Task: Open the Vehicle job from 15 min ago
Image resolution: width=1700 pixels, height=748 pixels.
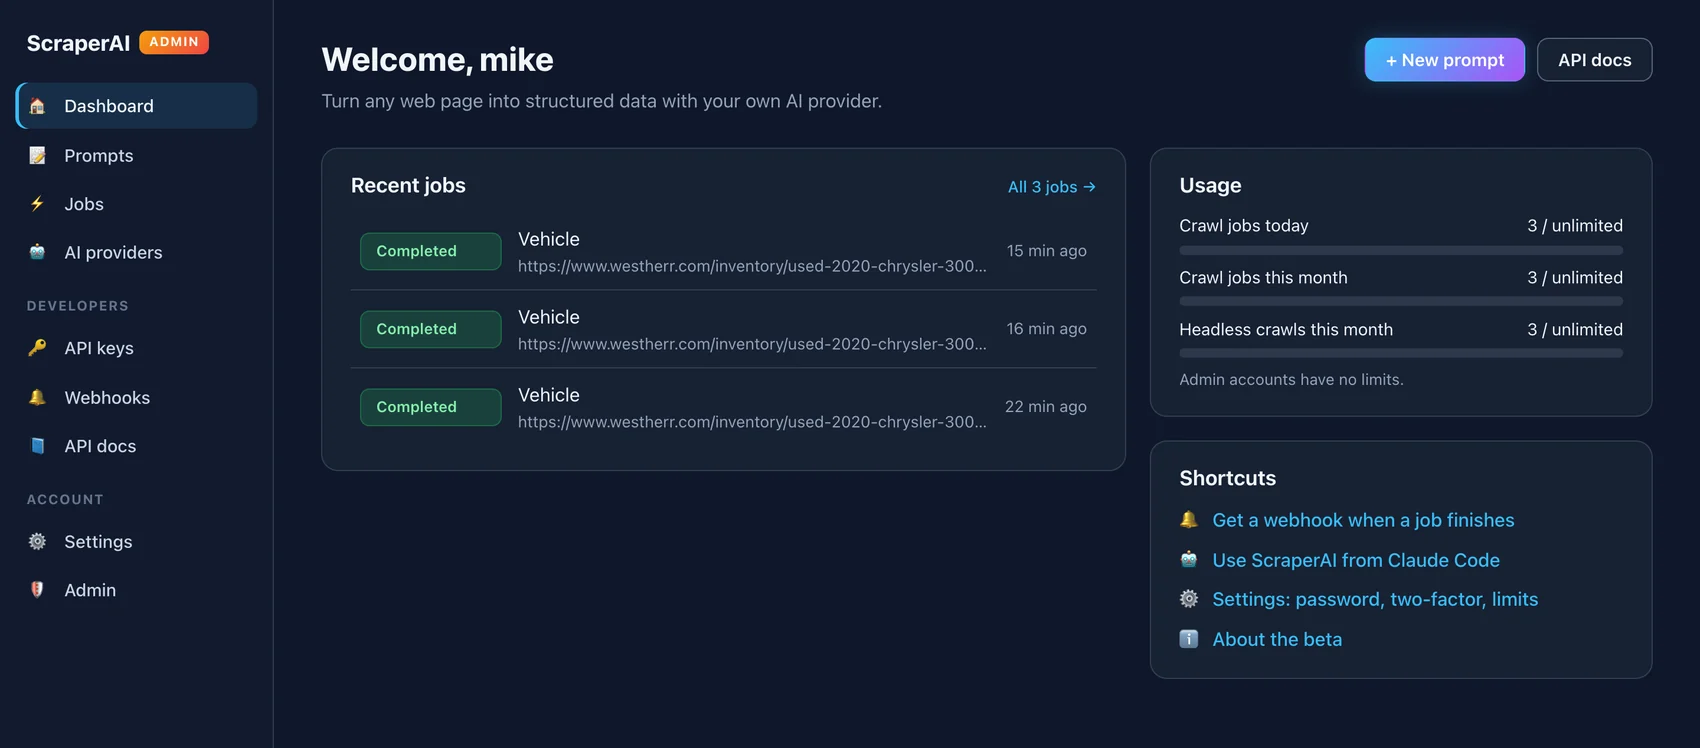Action: [724, 251]
